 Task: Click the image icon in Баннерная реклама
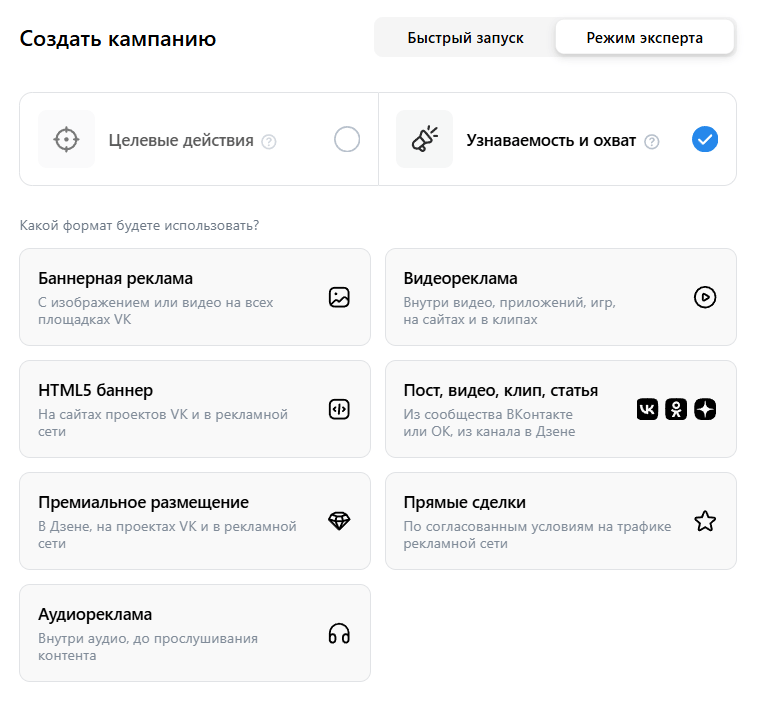coord(339,297)
